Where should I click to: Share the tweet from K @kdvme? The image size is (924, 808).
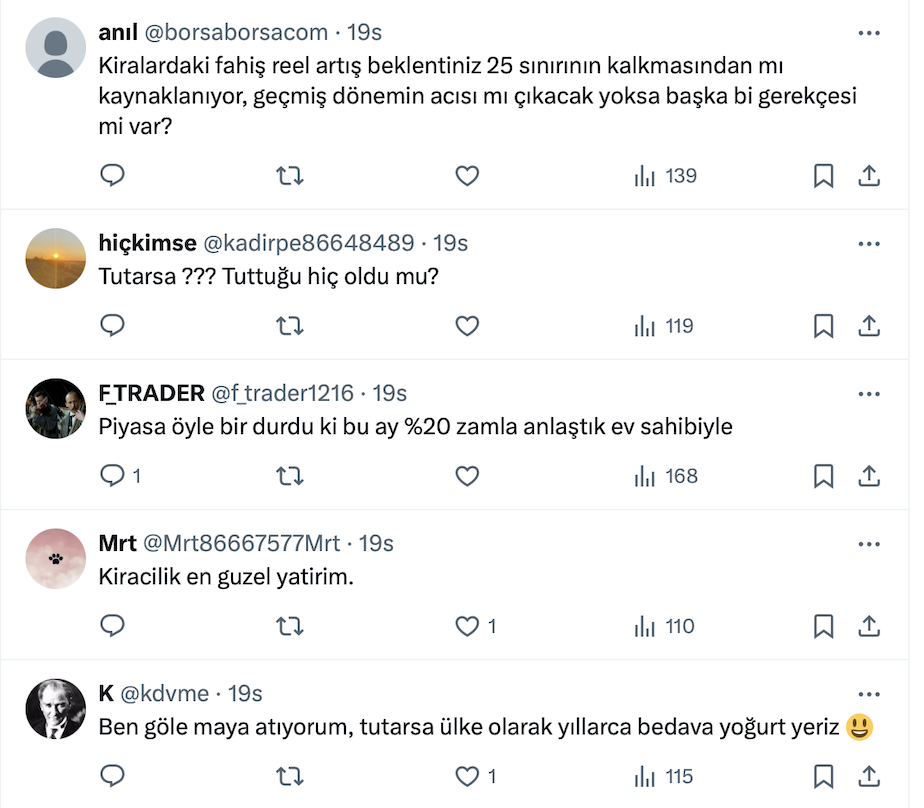pyautogui.click(x=869, y=776)
